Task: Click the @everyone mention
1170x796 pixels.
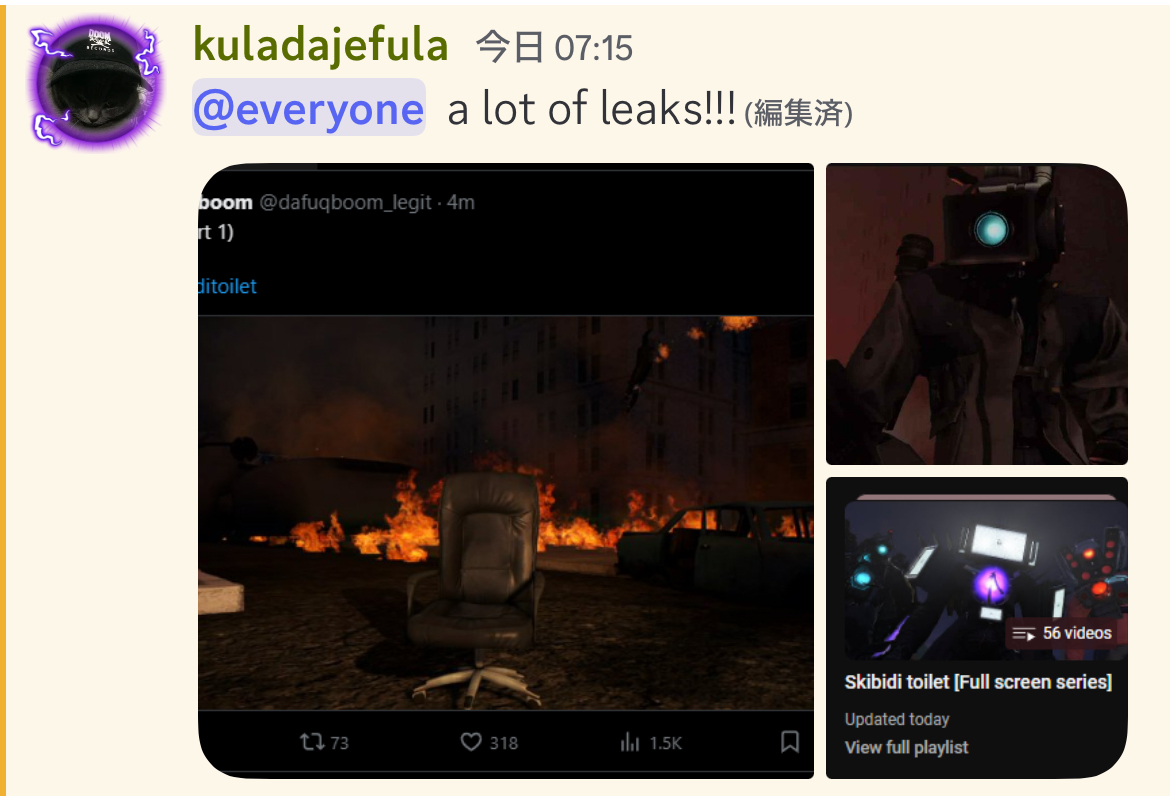Action: coord(309,108)
